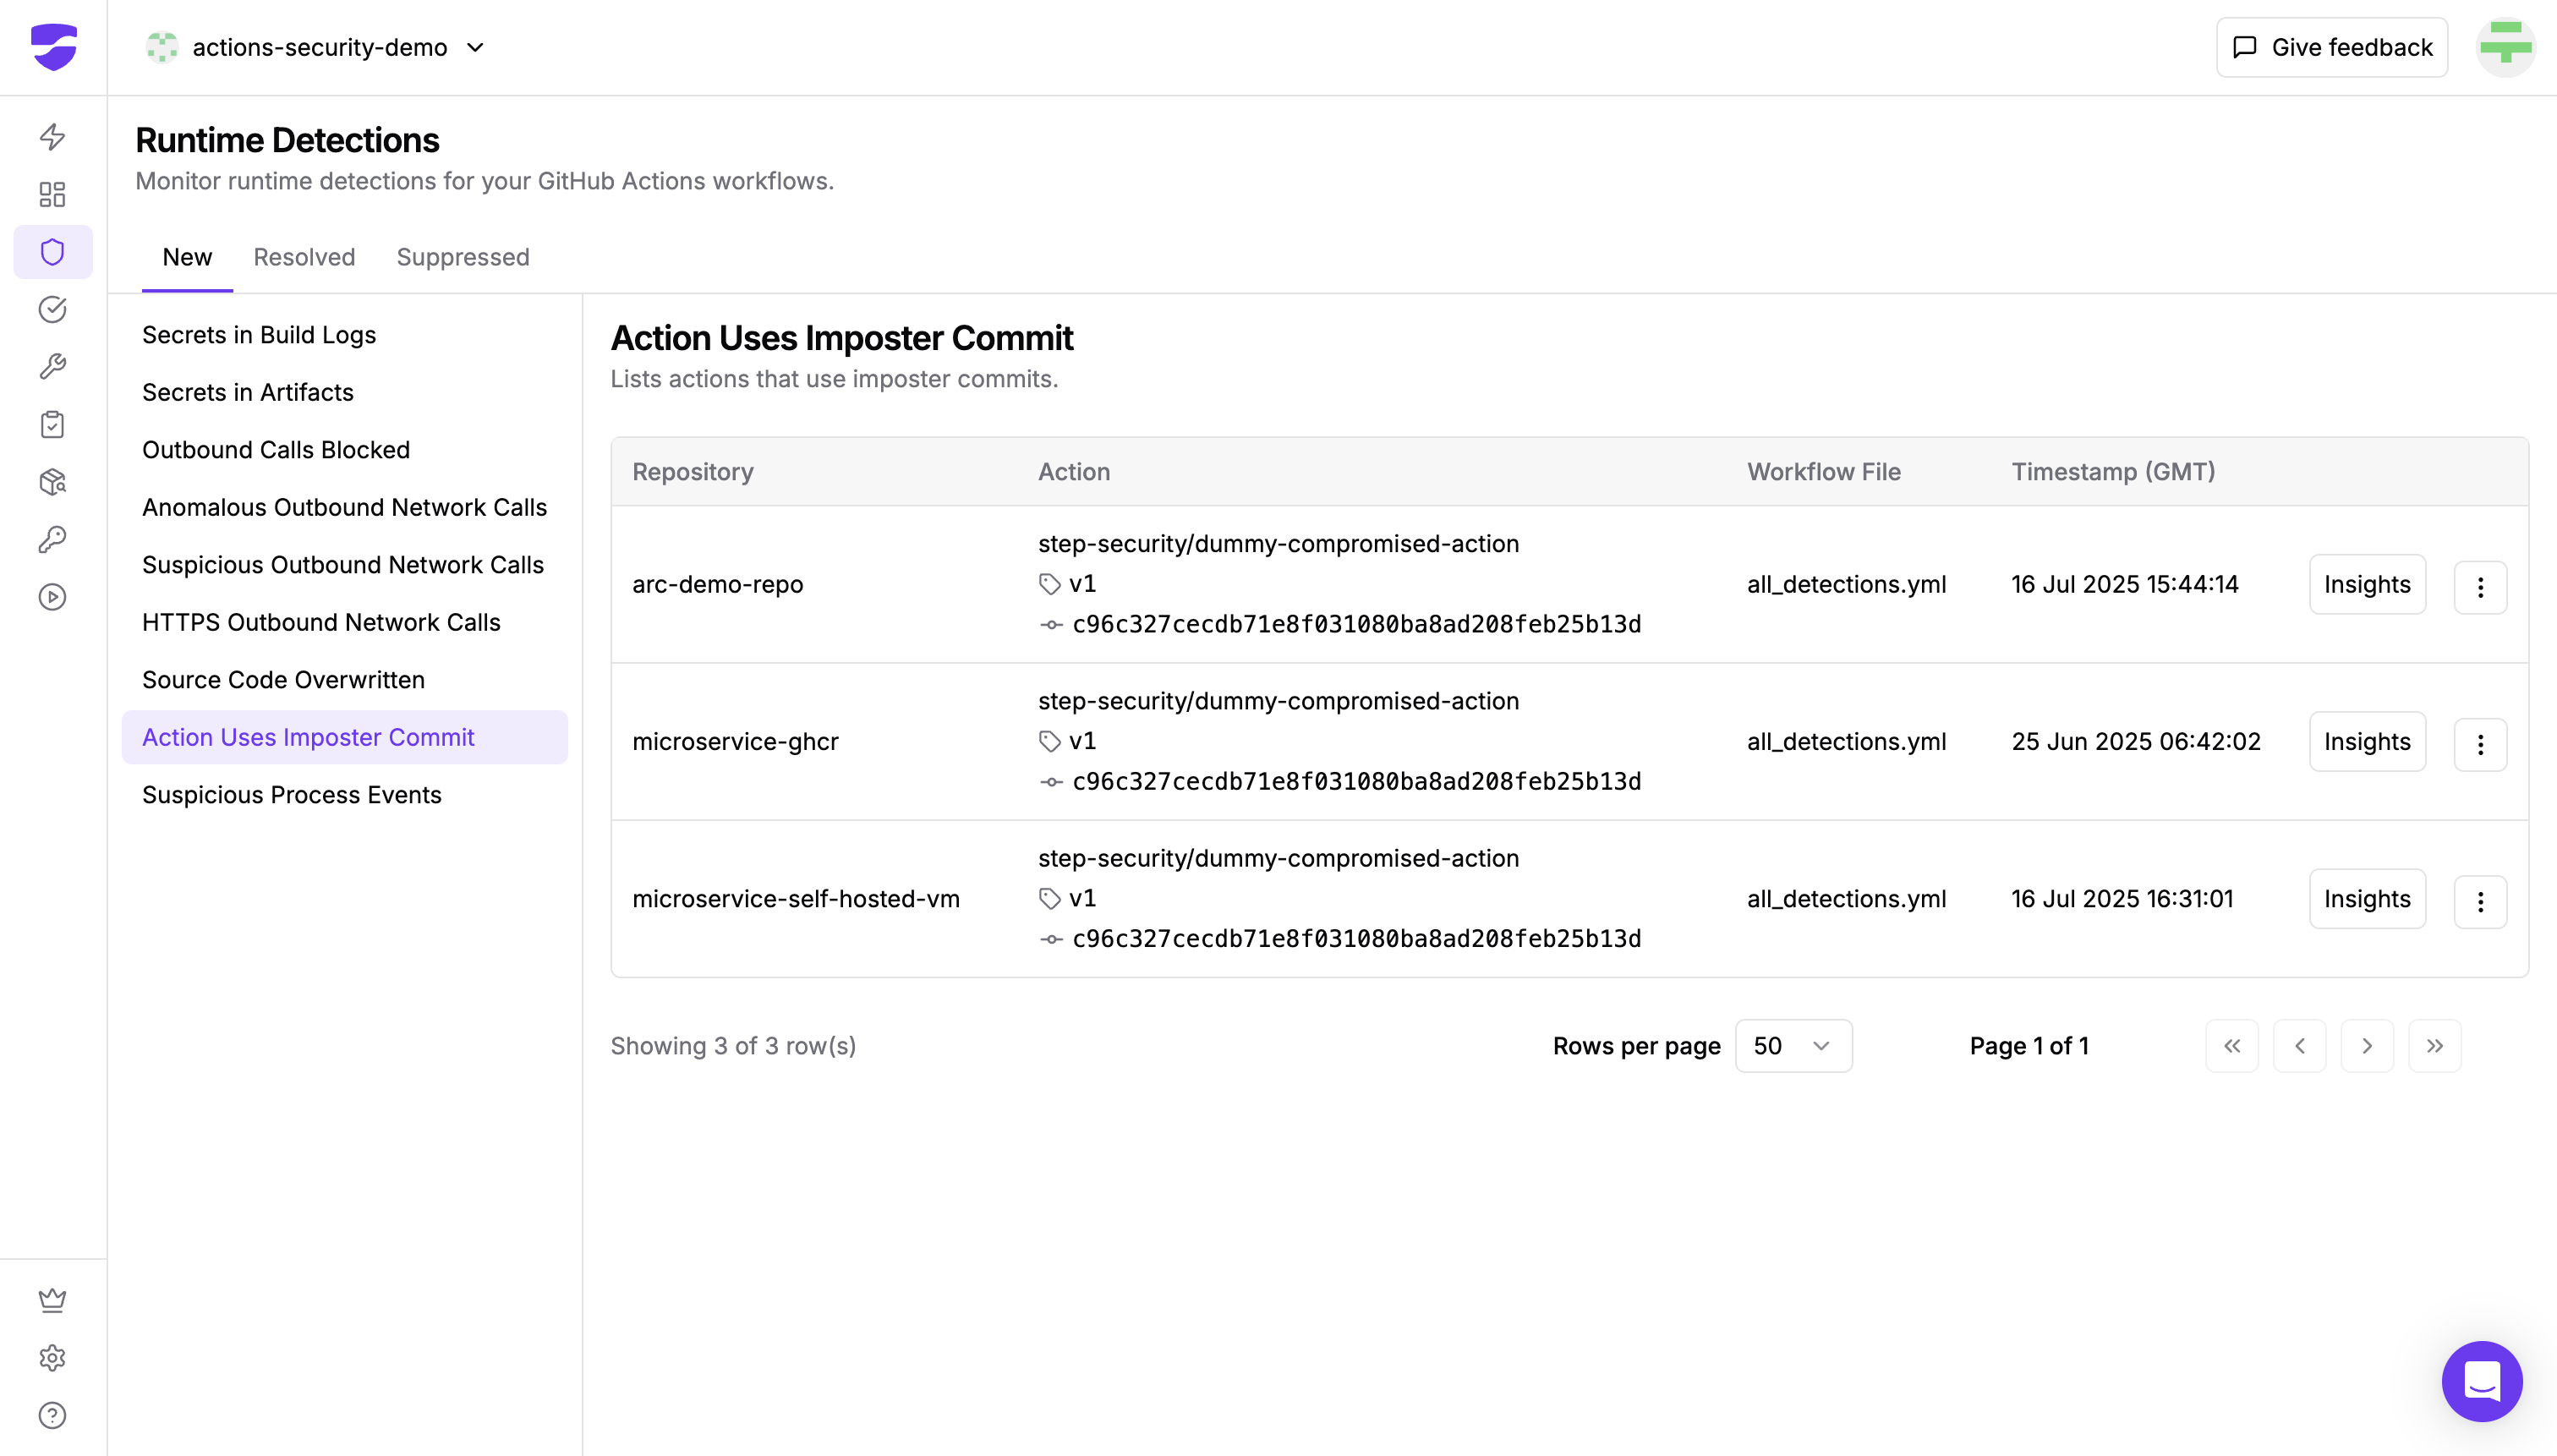Open the rows per page dropdown
The image size is (2557, 1456).
[1792, 1046]
